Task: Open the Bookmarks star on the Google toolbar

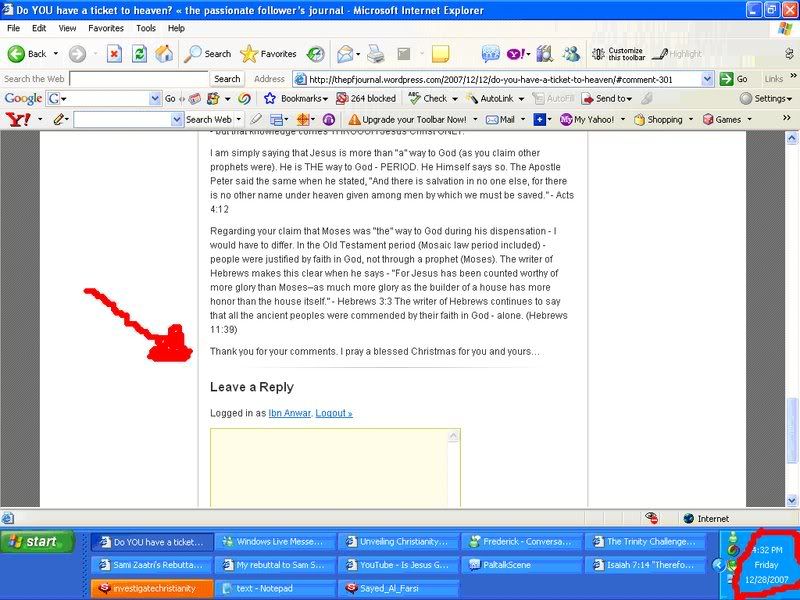Action: (270, 98)
